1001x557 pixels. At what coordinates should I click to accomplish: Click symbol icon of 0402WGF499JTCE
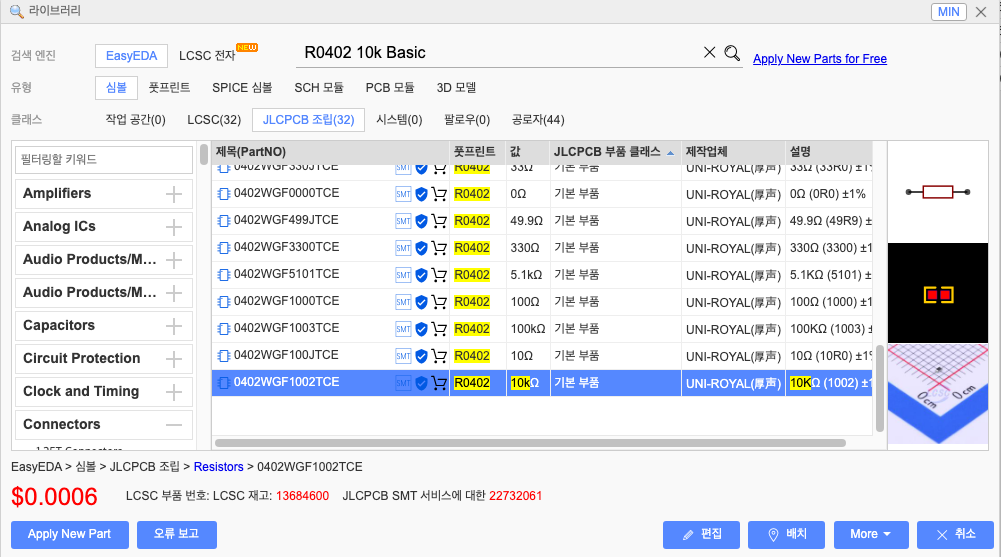tap(223, 221)
